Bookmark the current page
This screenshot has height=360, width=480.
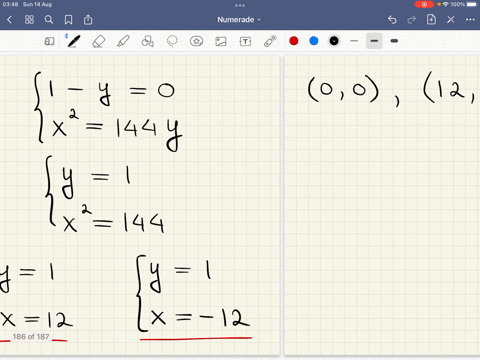[x=68, y=20]
